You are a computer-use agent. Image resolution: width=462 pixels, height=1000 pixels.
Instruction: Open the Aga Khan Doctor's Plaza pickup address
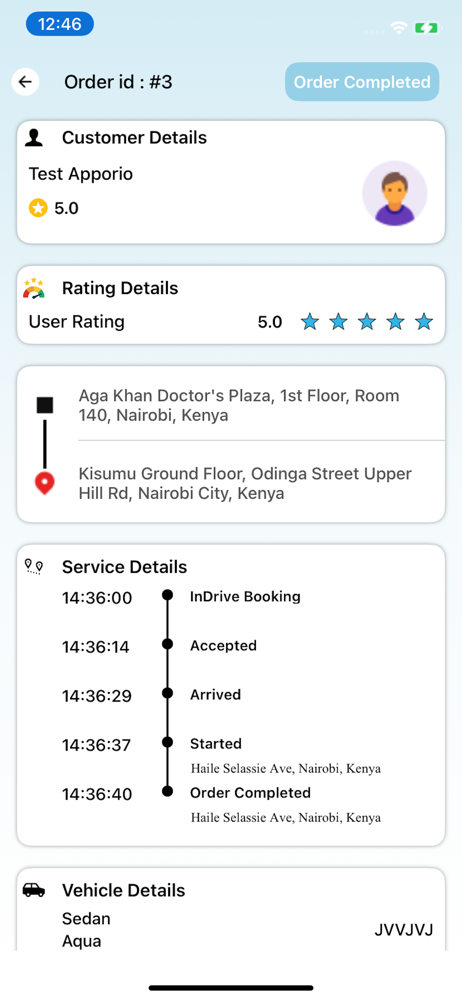coord(239,406)
